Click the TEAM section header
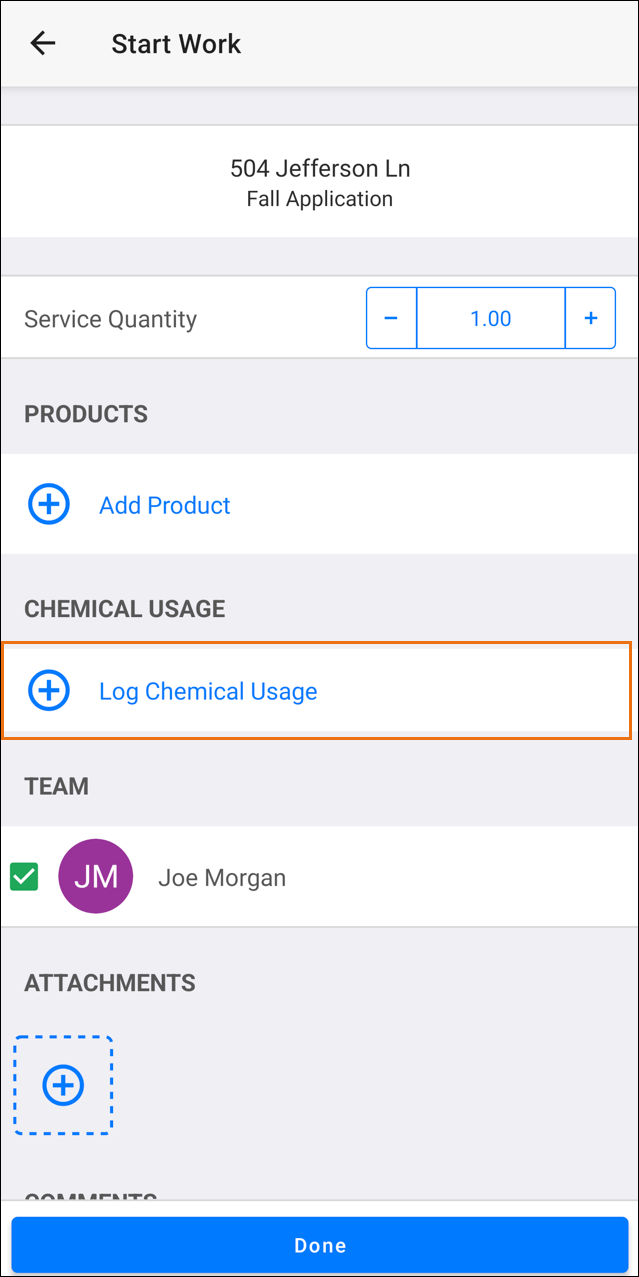 (x=56, y=786)
